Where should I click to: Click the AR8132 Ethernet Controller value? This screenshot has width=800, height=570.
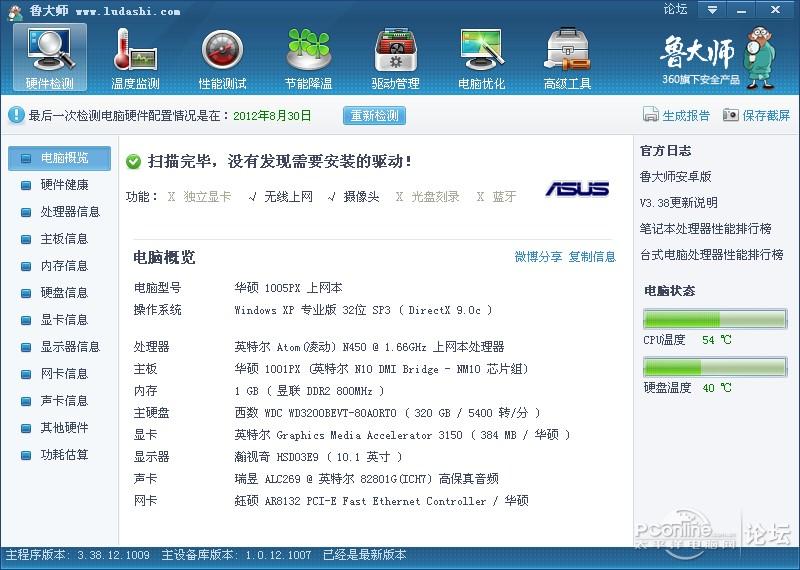click(x=381, y=501)
